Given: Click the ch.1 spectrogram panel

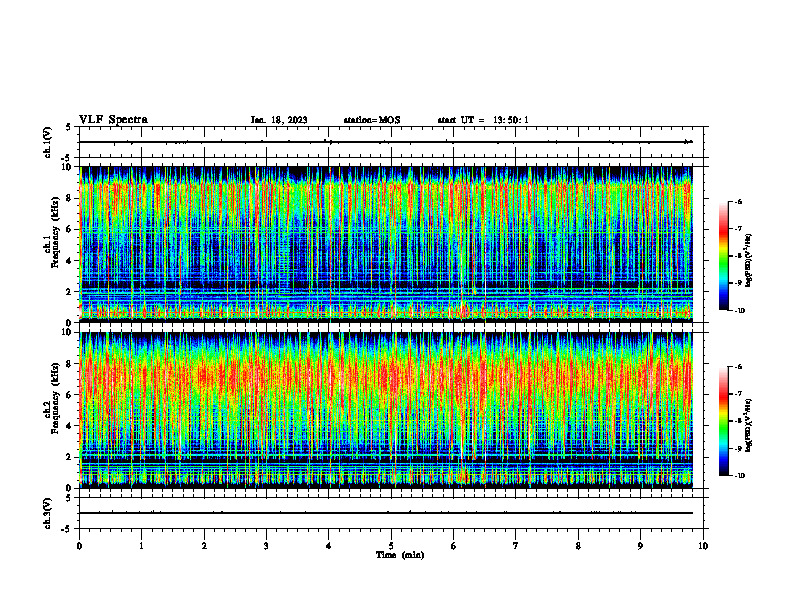Looking at the screenshot, I should click(x=386, y=244).
